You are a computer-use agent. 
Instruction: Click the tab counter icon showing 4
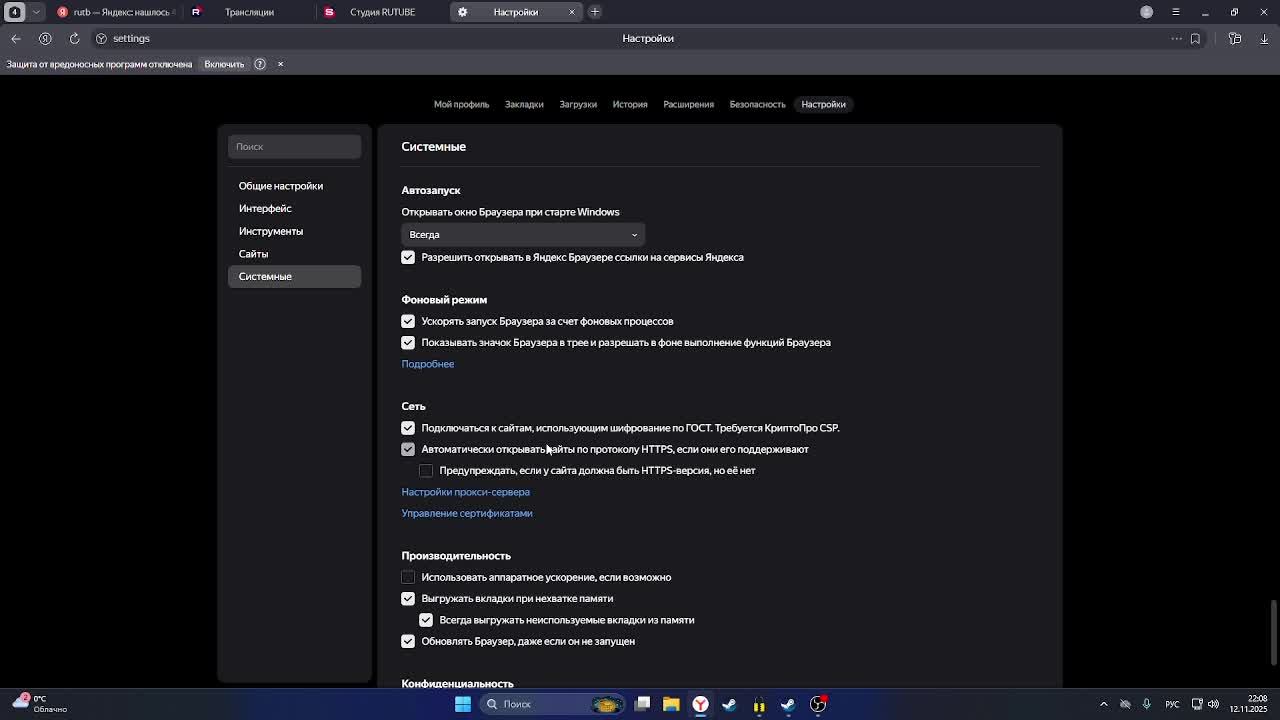[15, 12]
